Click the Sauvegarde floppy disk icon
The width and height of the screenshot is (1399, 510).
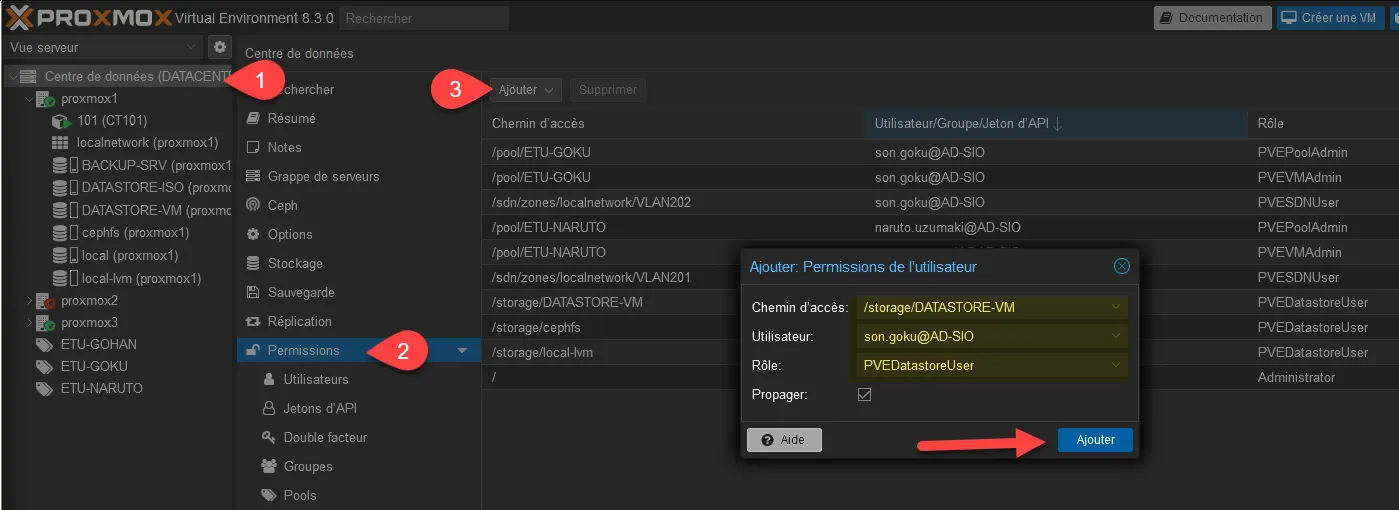(253, 292)
